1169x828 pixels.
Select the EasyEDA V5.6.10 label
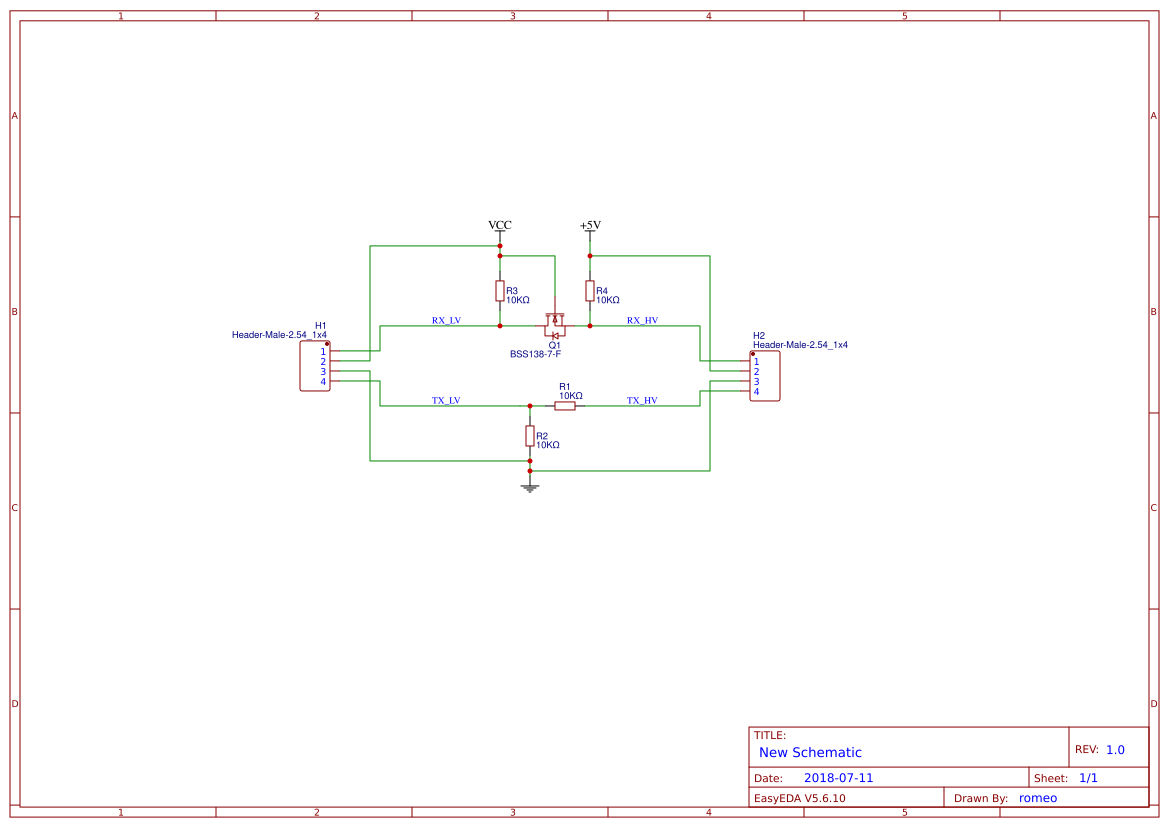[804, 797]
